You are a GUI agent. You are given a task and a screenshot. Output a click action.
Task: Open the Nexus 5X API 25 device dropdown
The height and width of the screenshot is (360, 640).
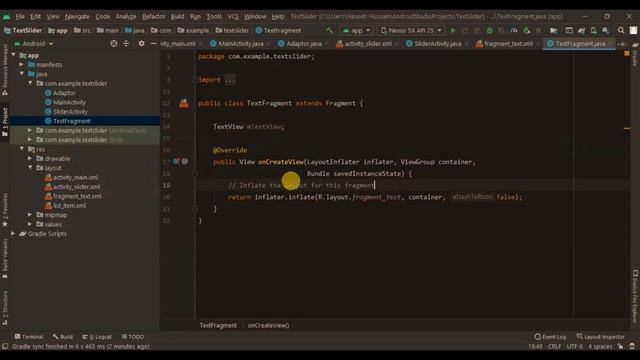[x=411, y=31]
